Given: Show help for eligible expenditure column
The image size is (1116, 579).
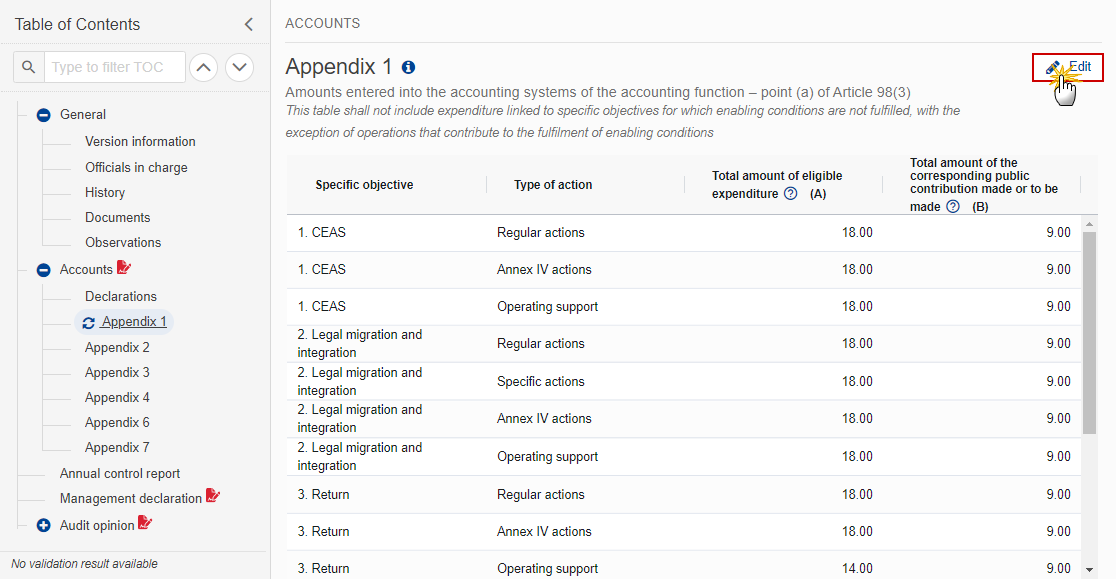Looking at the screenshot, I should (791, 193).
